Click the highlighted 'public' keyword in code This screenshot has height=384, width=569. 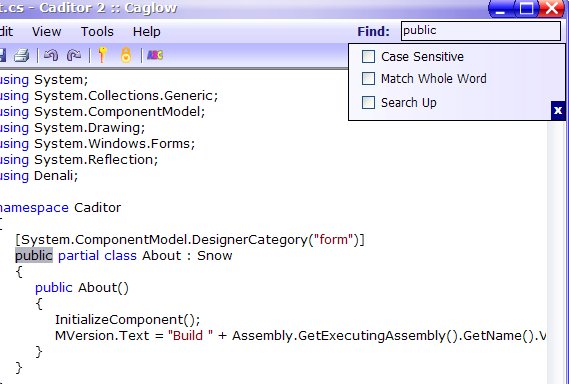click(x=34, y=256)
